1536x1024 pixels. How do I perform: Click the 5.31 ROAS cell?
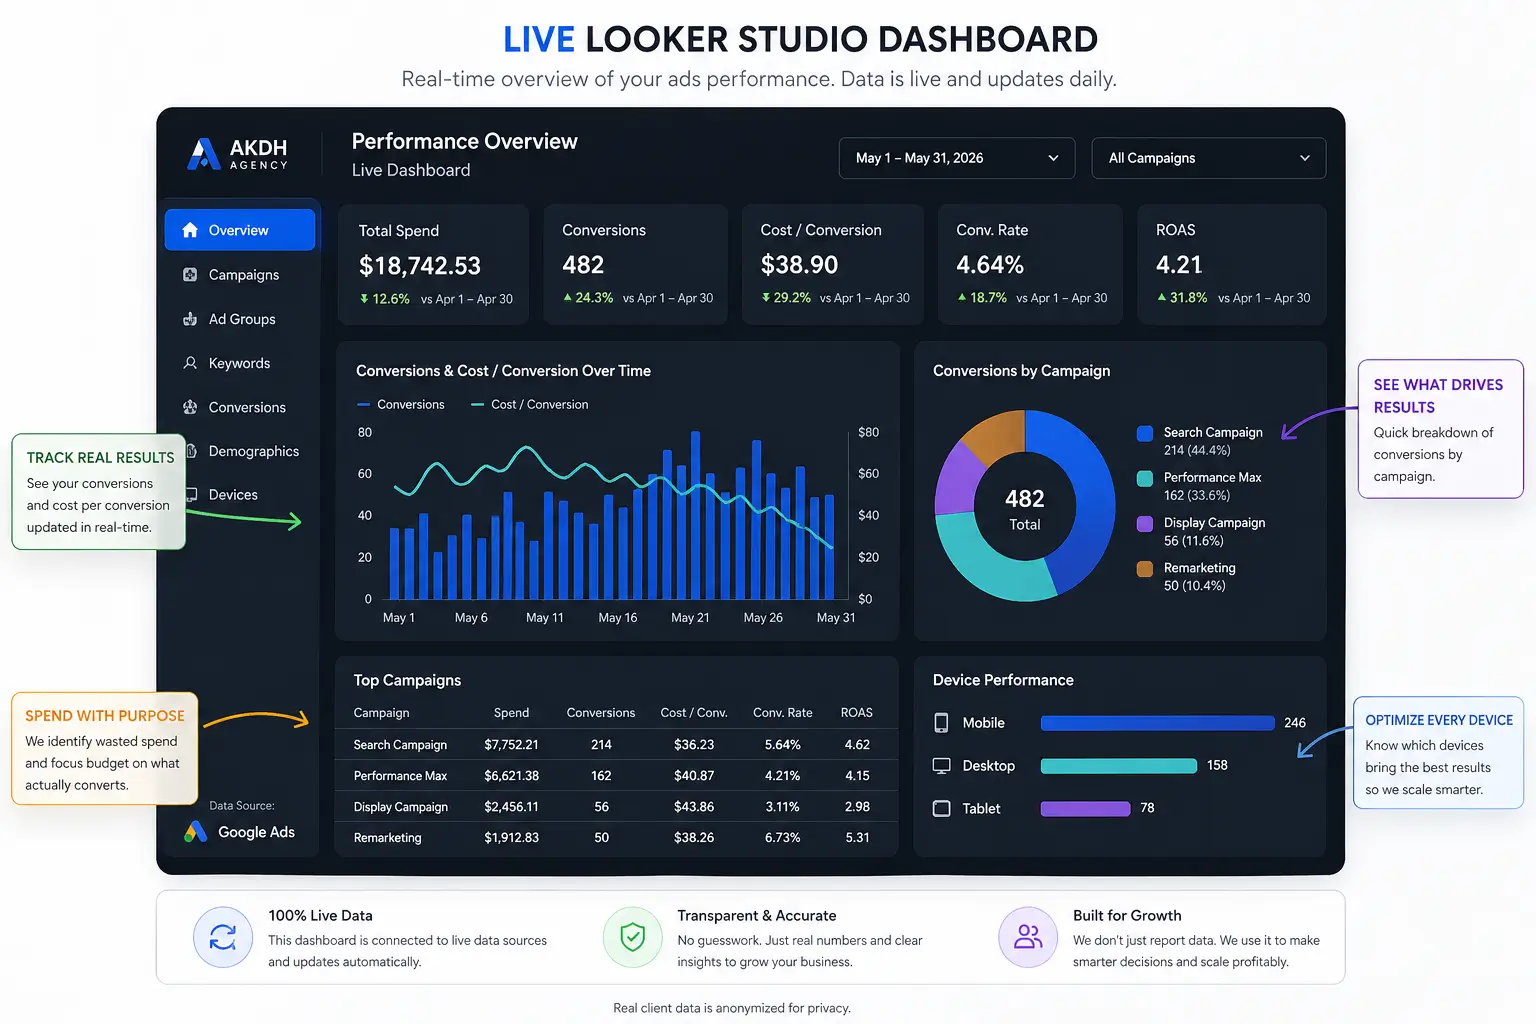click(x=857, y=838)
